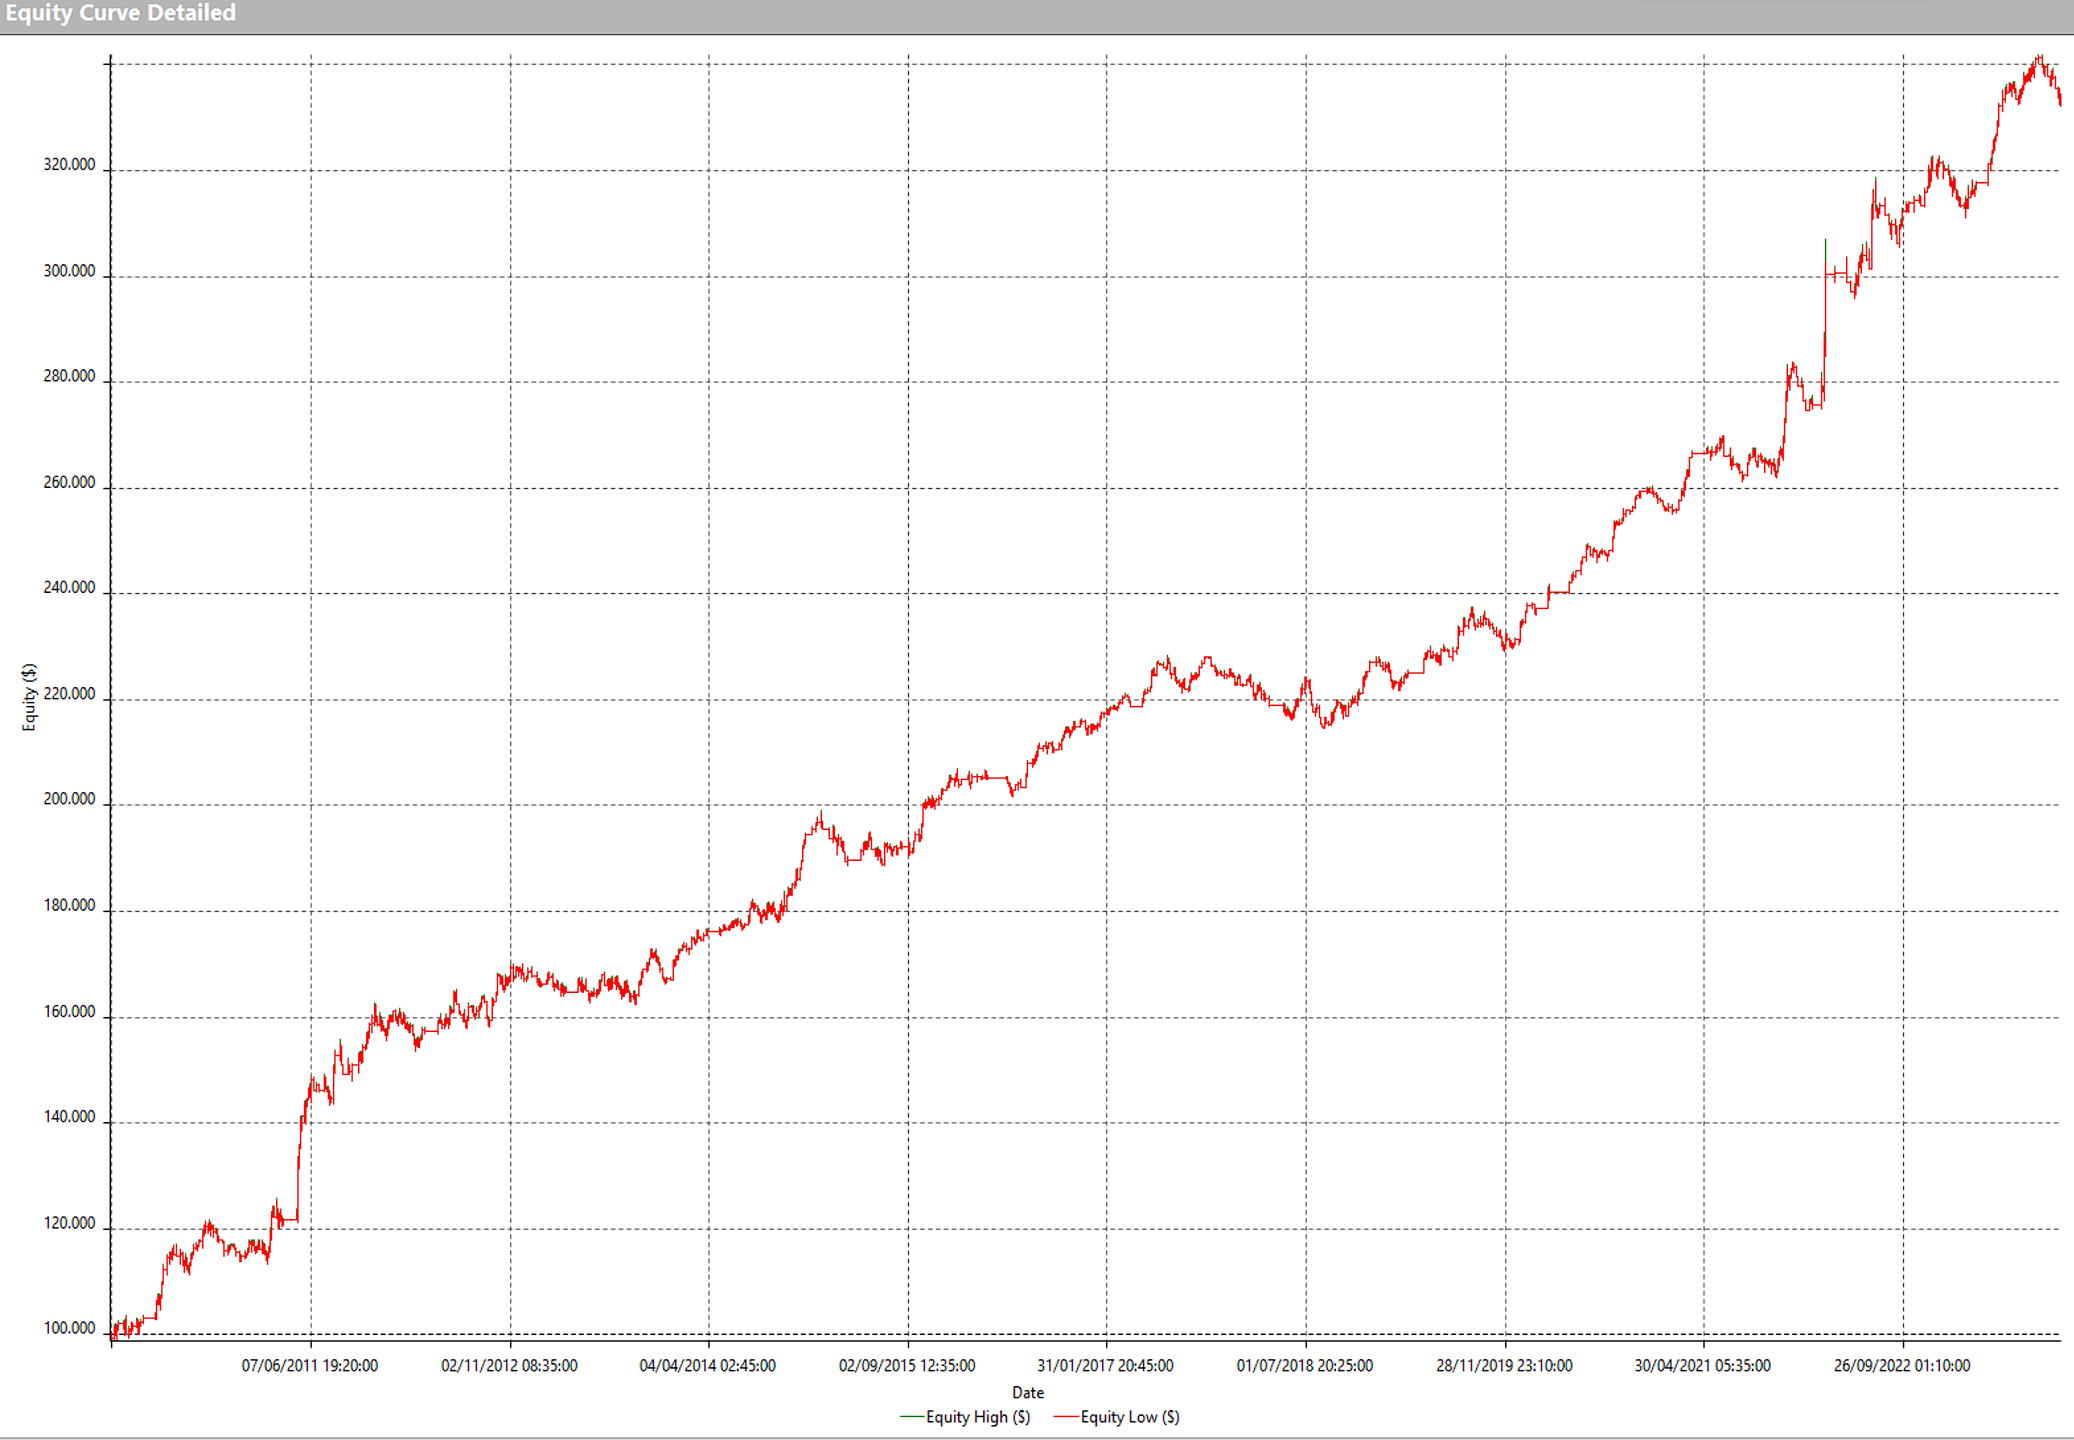Screen dimensions: 2074x1440
Task: Click the 260.000 y-axis tick label
Action: click(69, 483)
